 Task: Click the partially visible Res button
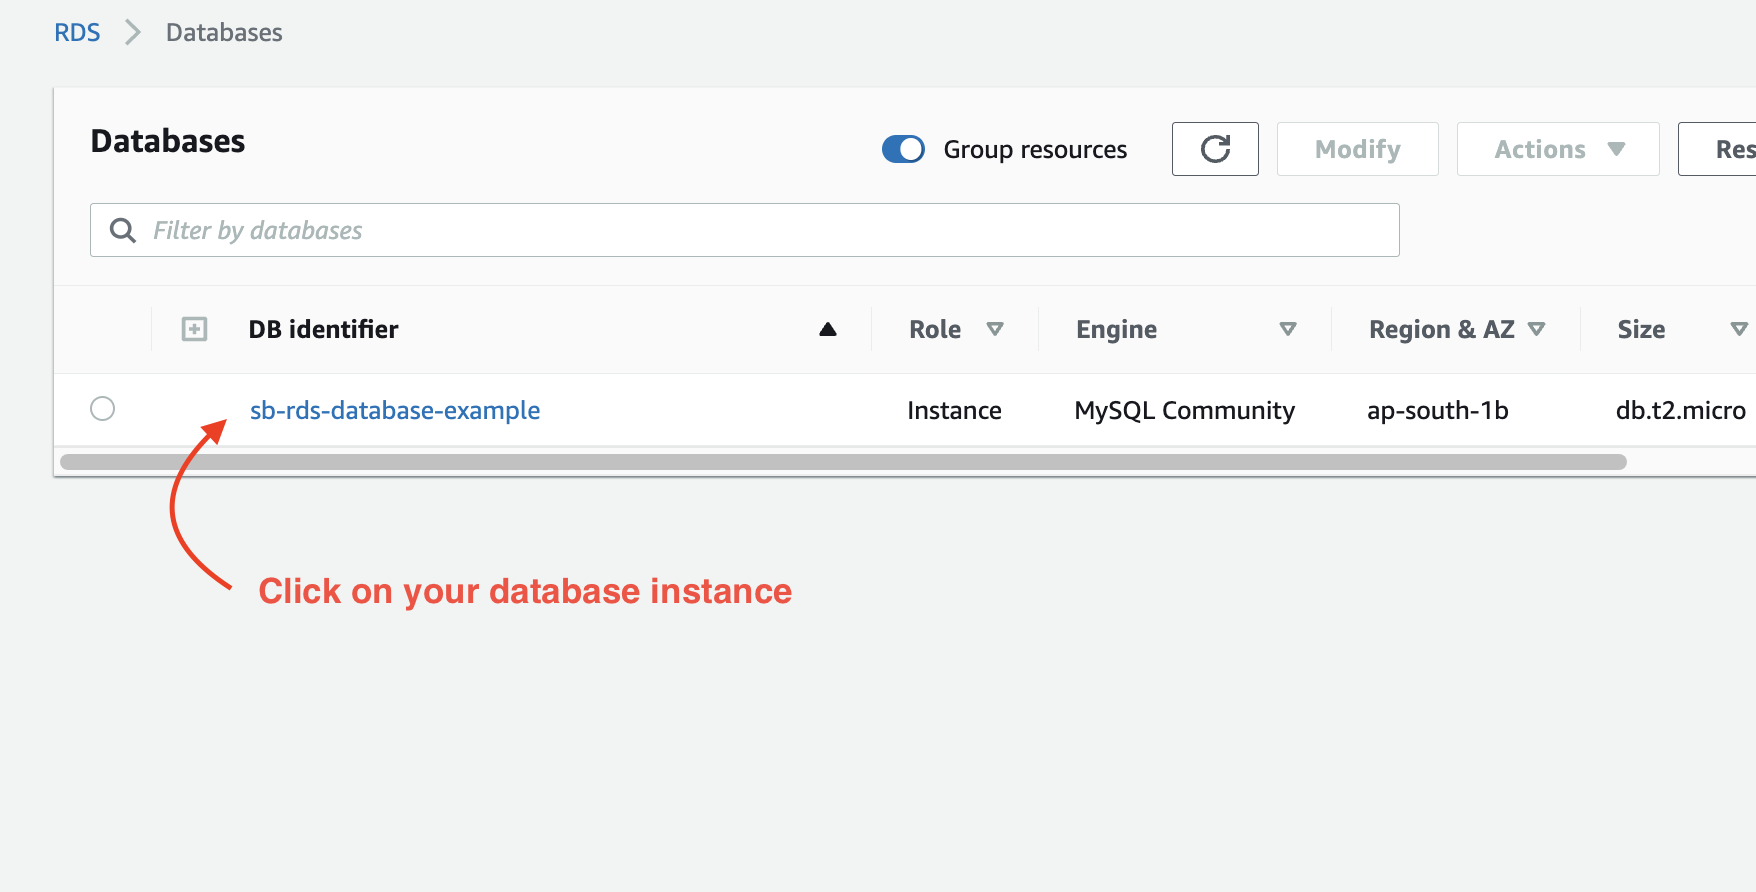(1722, 149)
